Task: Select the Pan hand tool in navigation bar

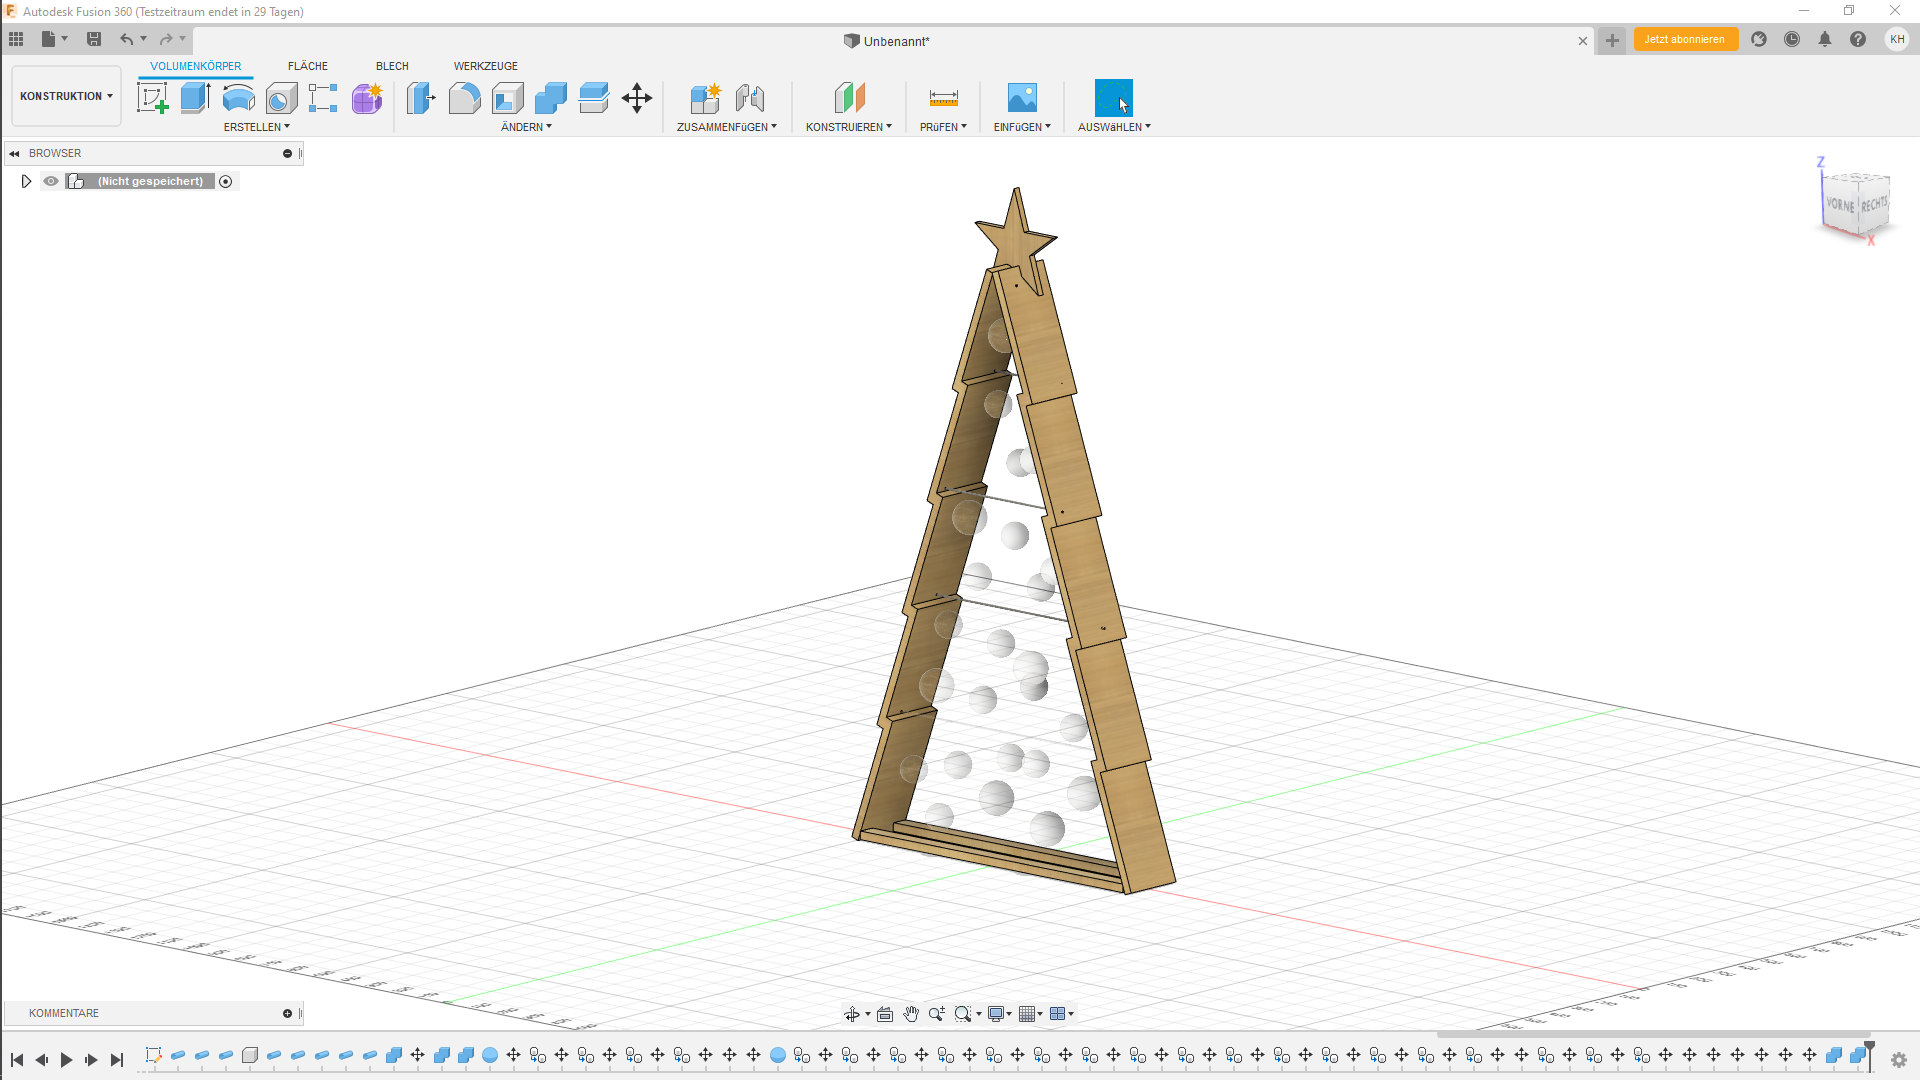Action: pos(911,1013)
